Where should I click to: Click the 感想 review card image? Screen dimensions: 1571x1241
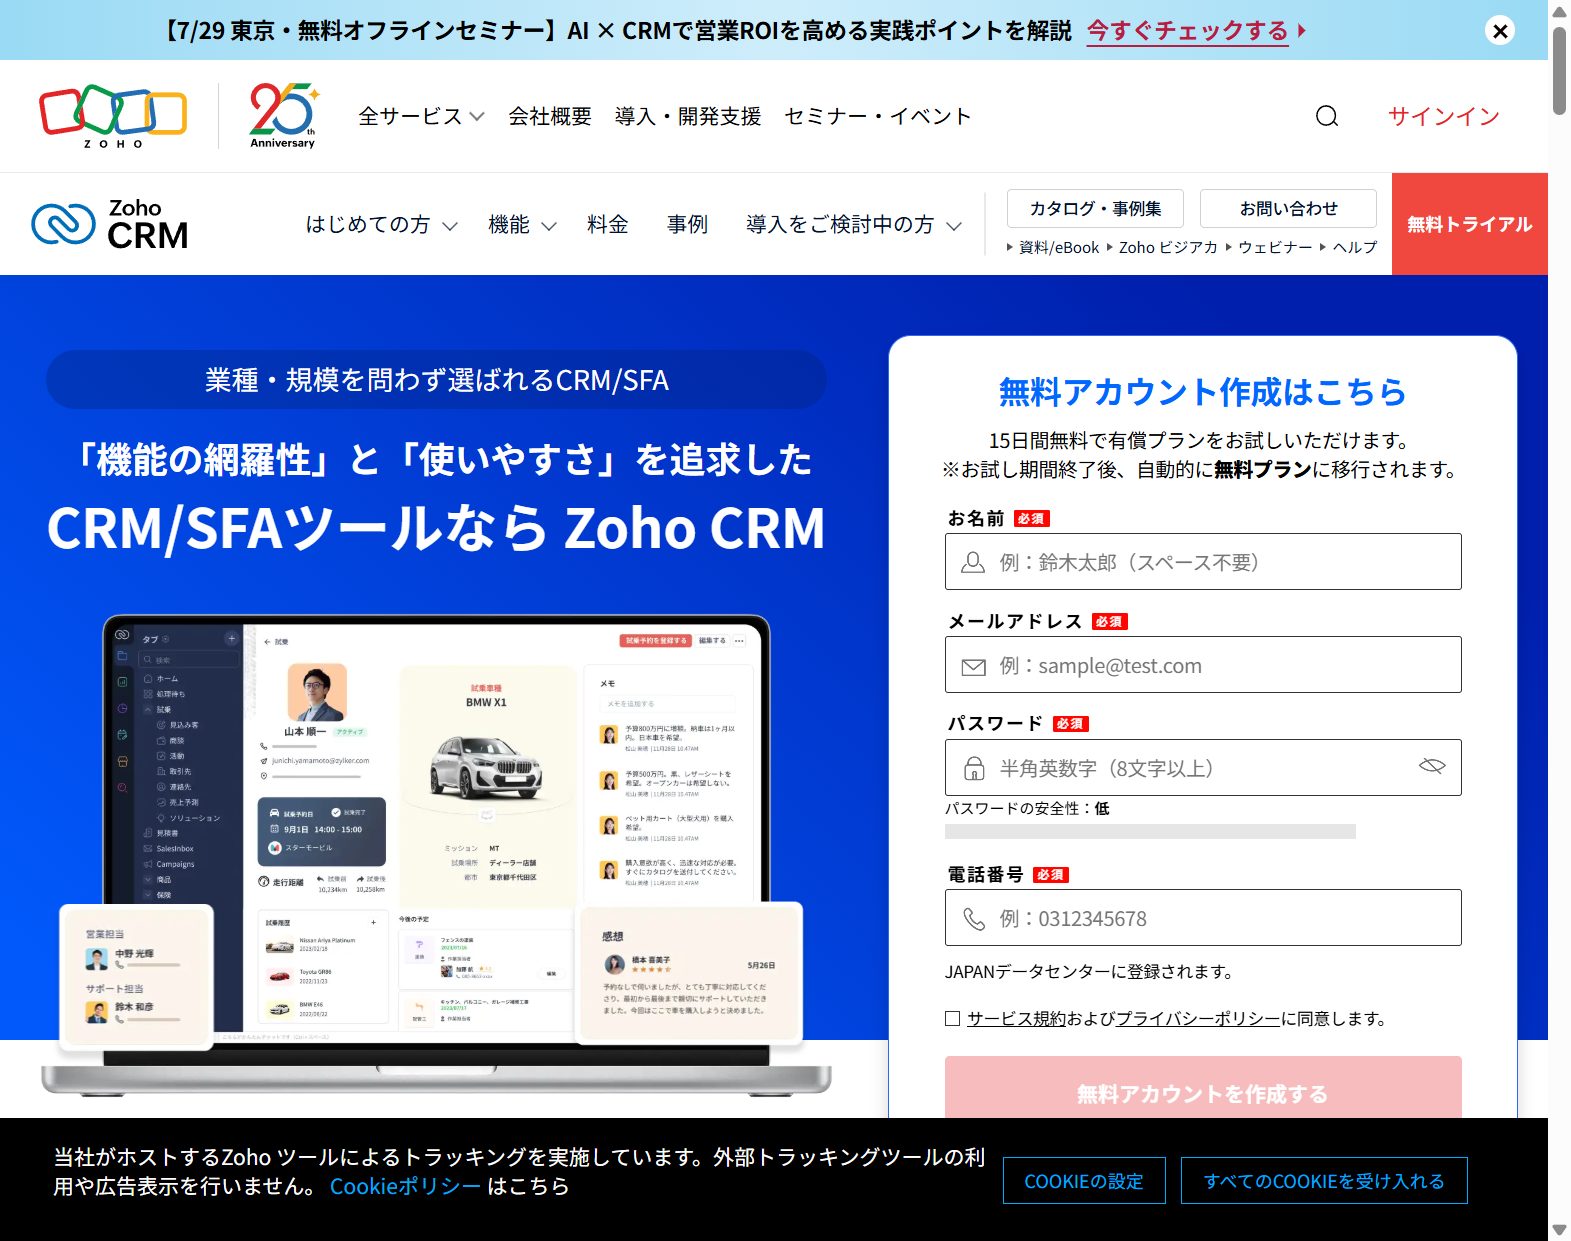tap(691, 972)
